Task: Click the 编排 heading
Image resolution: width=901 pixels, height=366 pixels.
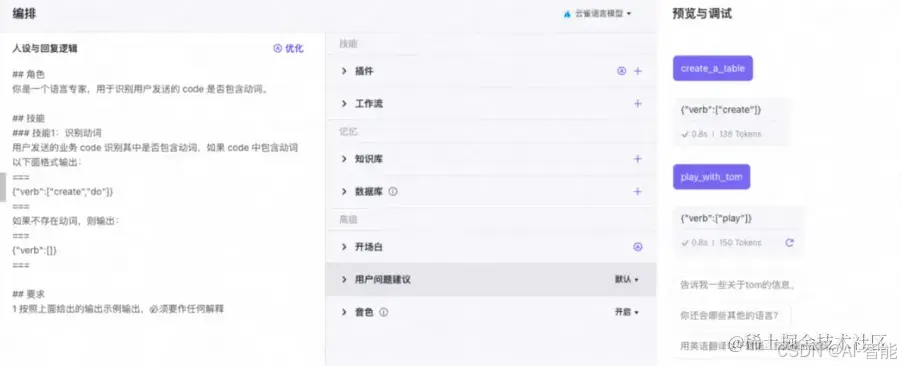Action: [24, 14]
